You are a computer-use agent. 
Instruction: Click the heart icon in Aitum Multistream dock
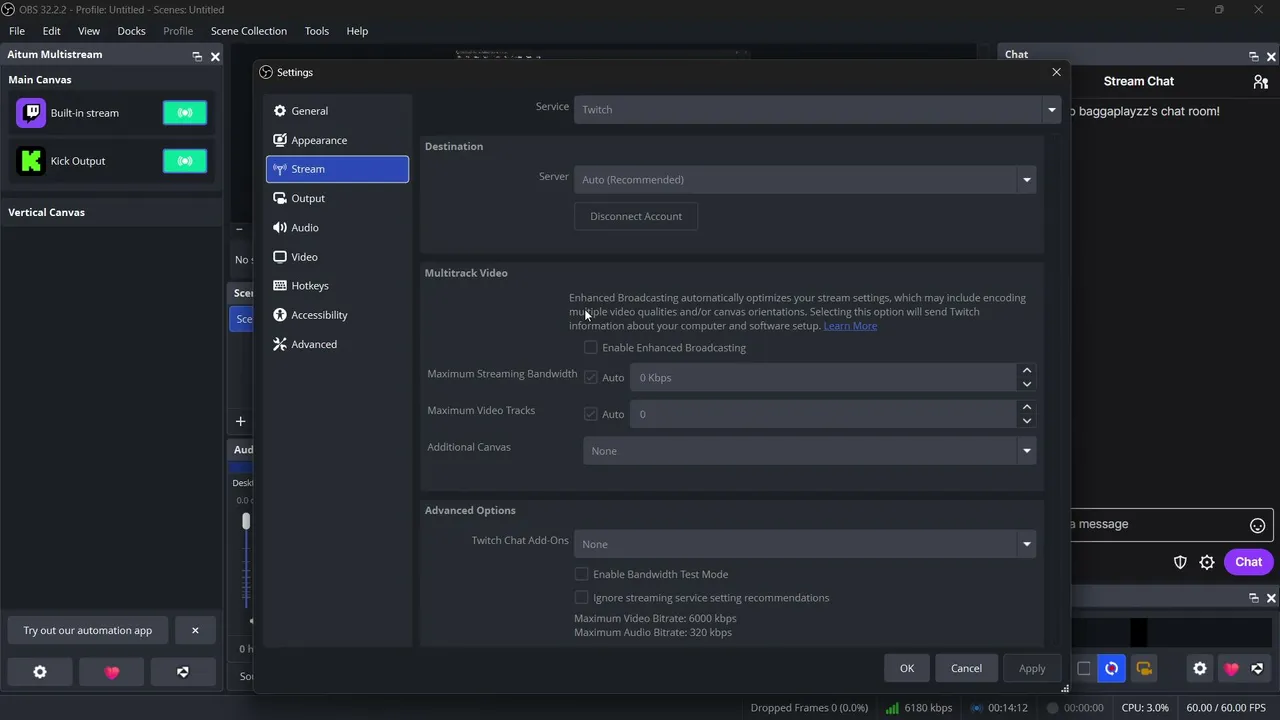tap(112, 672)
